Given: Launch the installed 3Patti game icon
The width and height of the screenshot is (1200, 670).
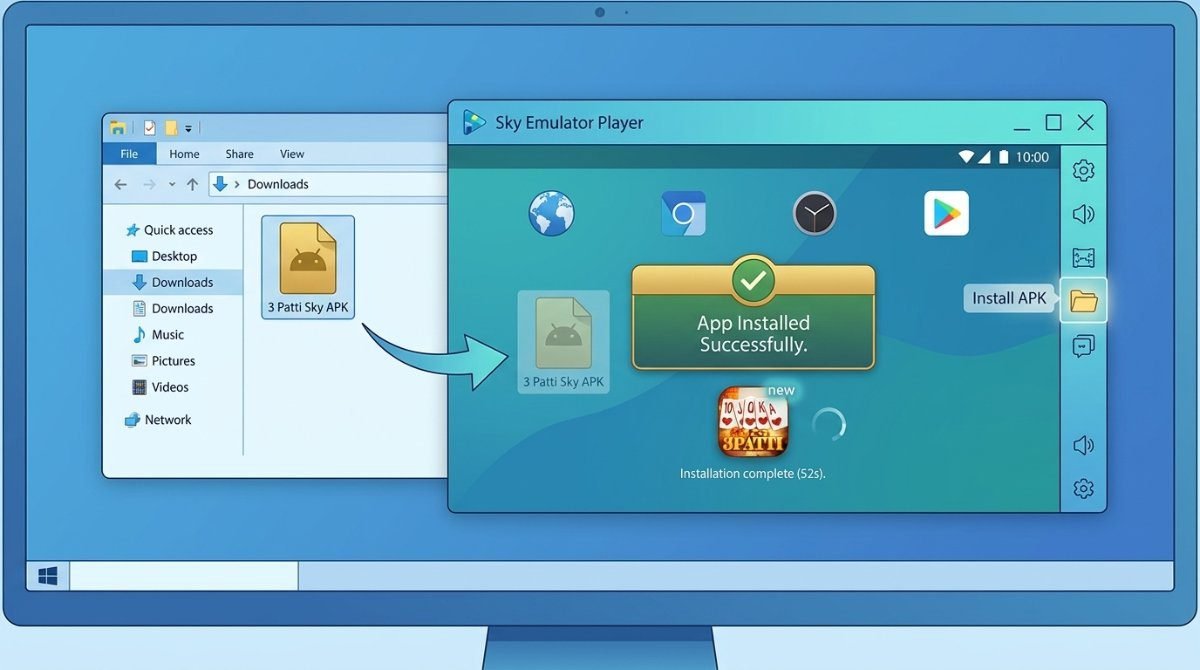Looking at the screenshot, I should click(x=753, y=422).
